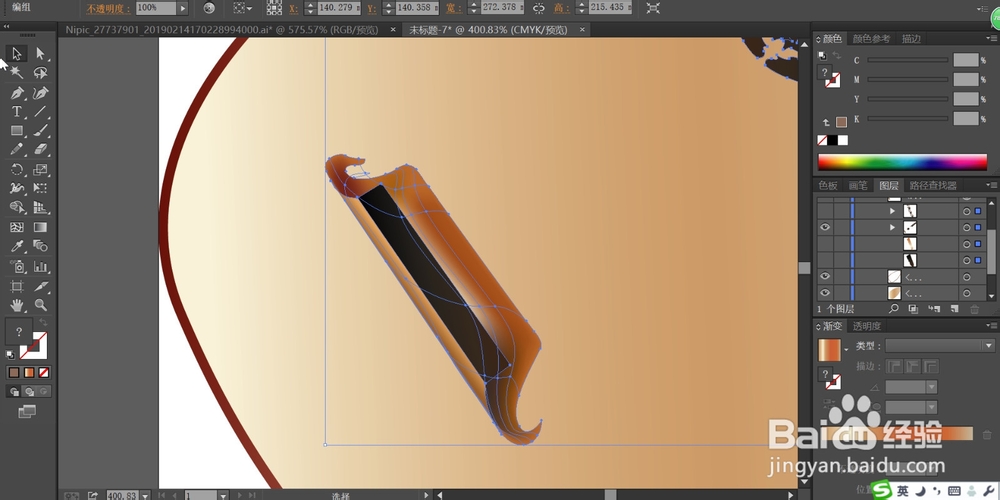Set fill mode to Gradient in toolbox

(x=29, y=372)
